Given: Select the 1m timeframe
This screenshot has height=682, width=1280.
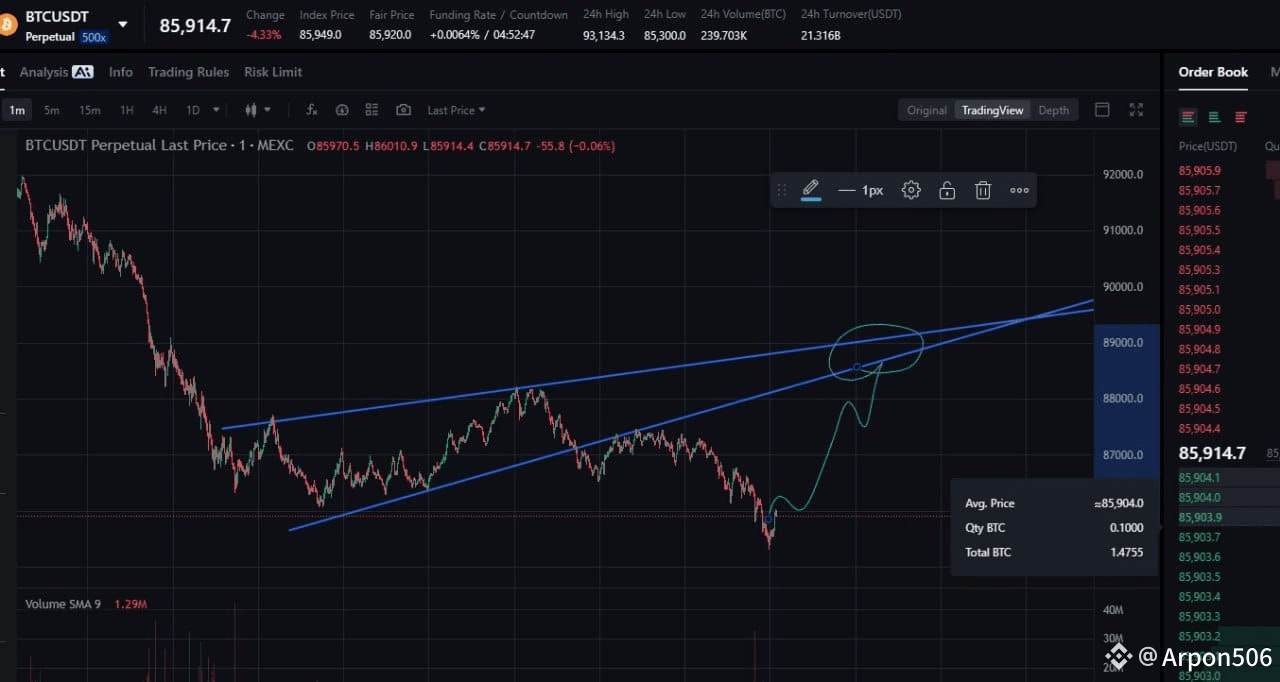Looking at the screenshot, I should click(17, 110).
